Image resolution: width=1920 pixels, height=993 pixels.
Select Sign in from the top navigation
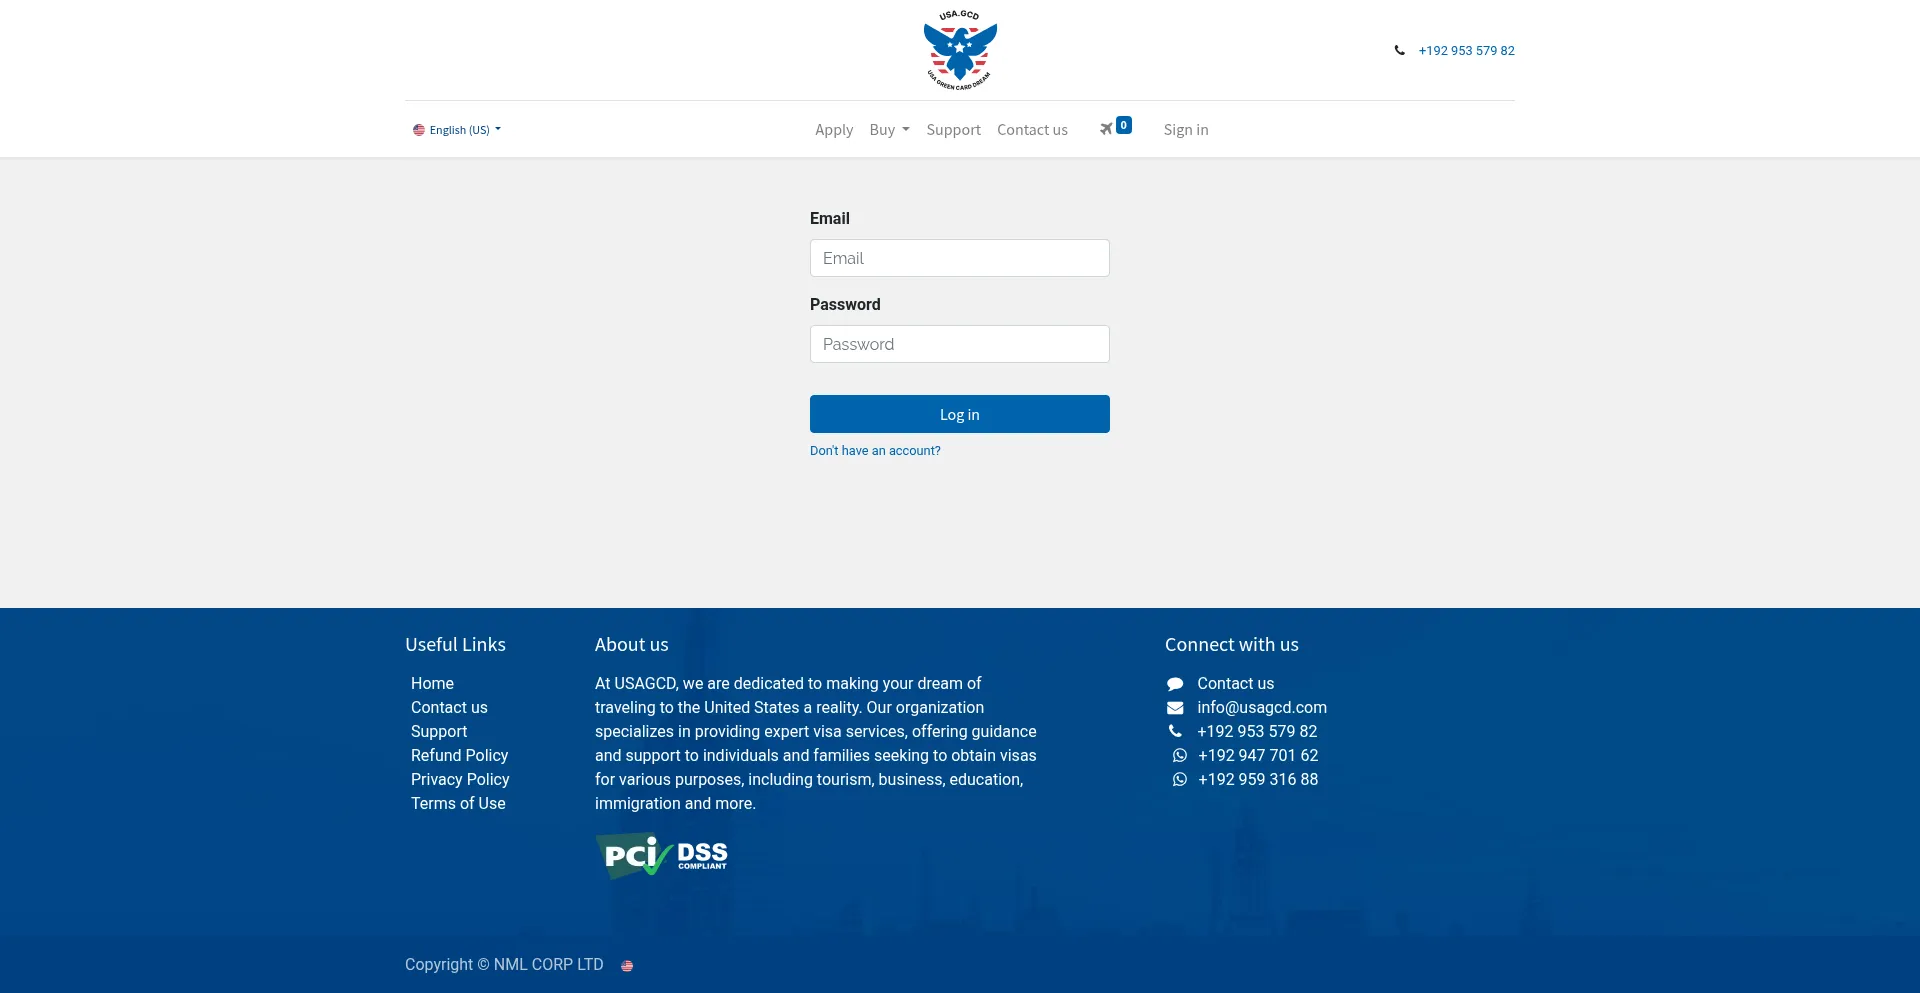[x=1185, y=130]
